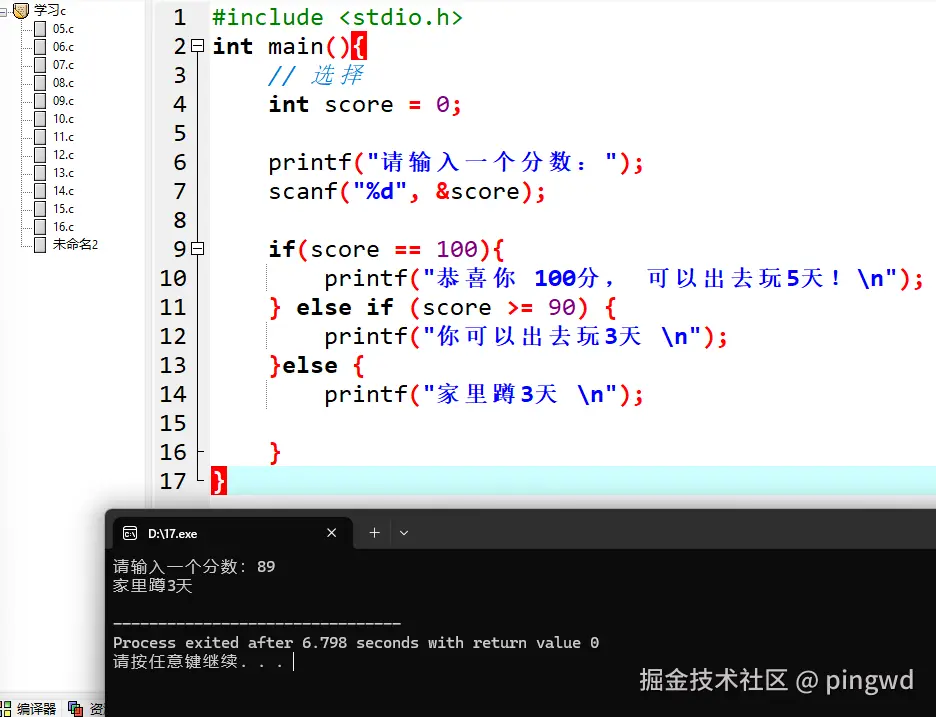Click the file icon beside 未命名2
This screenshot has width=936, height=717.
coord(40,244)
